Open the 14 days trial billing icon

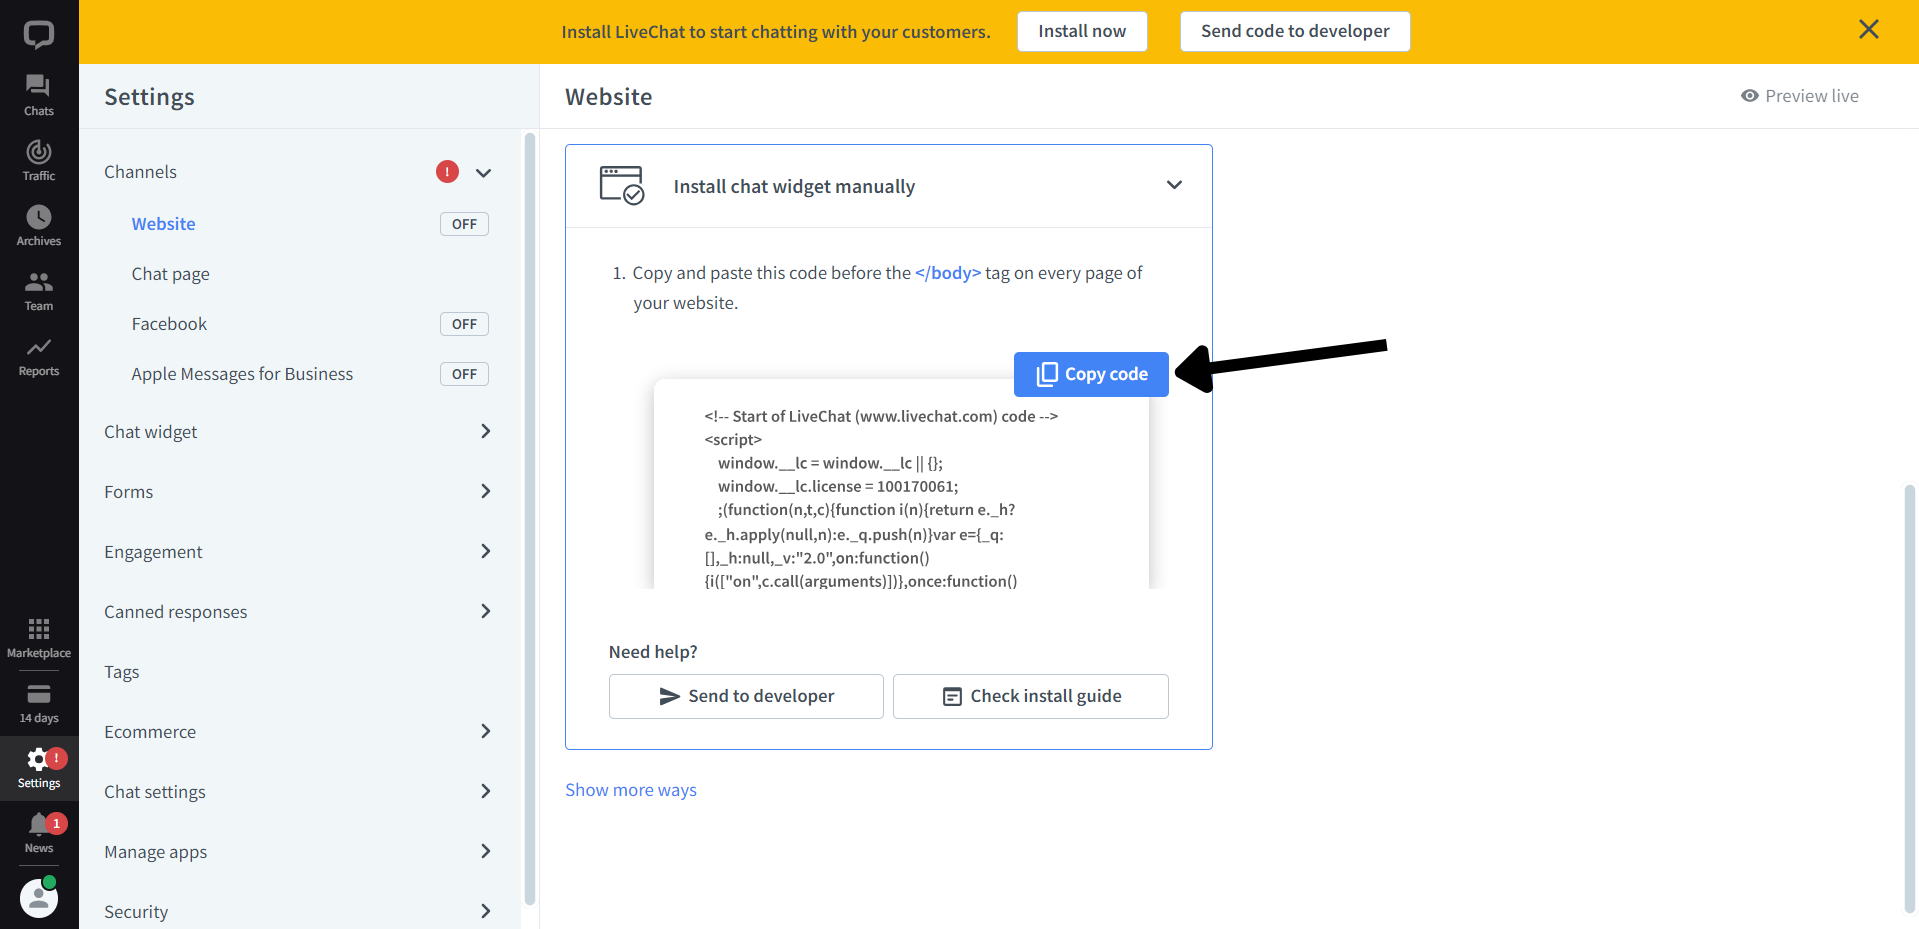(x=39, y=703)
